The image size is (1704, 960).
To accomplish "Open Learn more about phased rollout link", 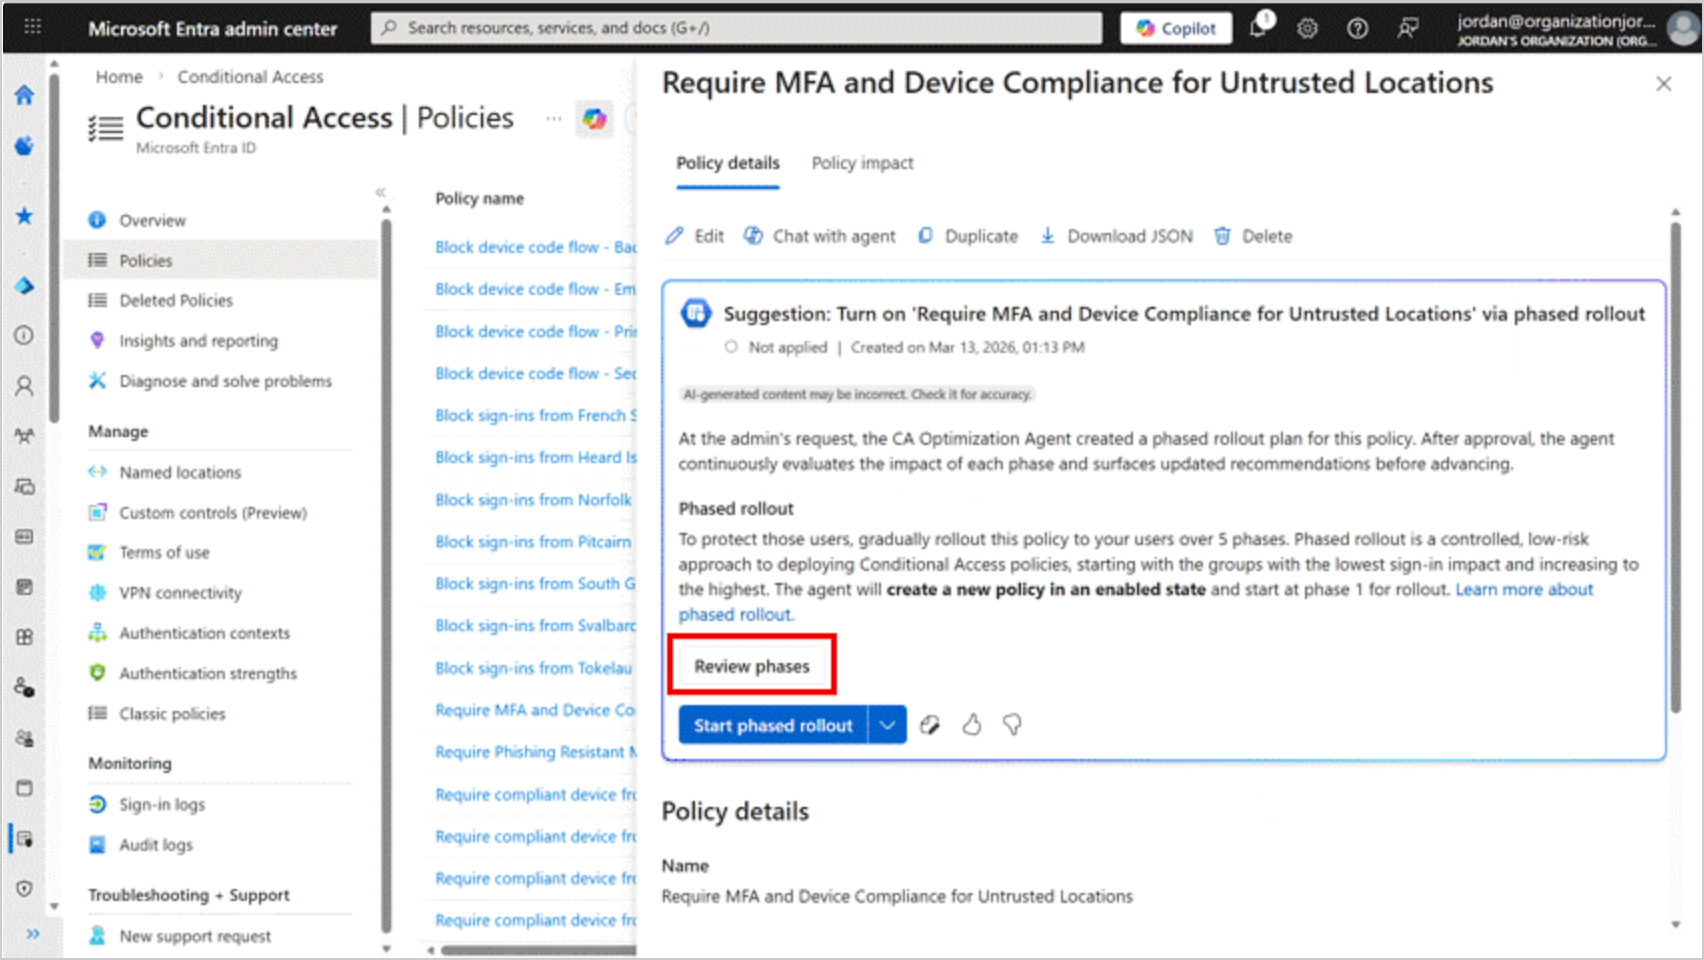I will [x=1523, y=589].
